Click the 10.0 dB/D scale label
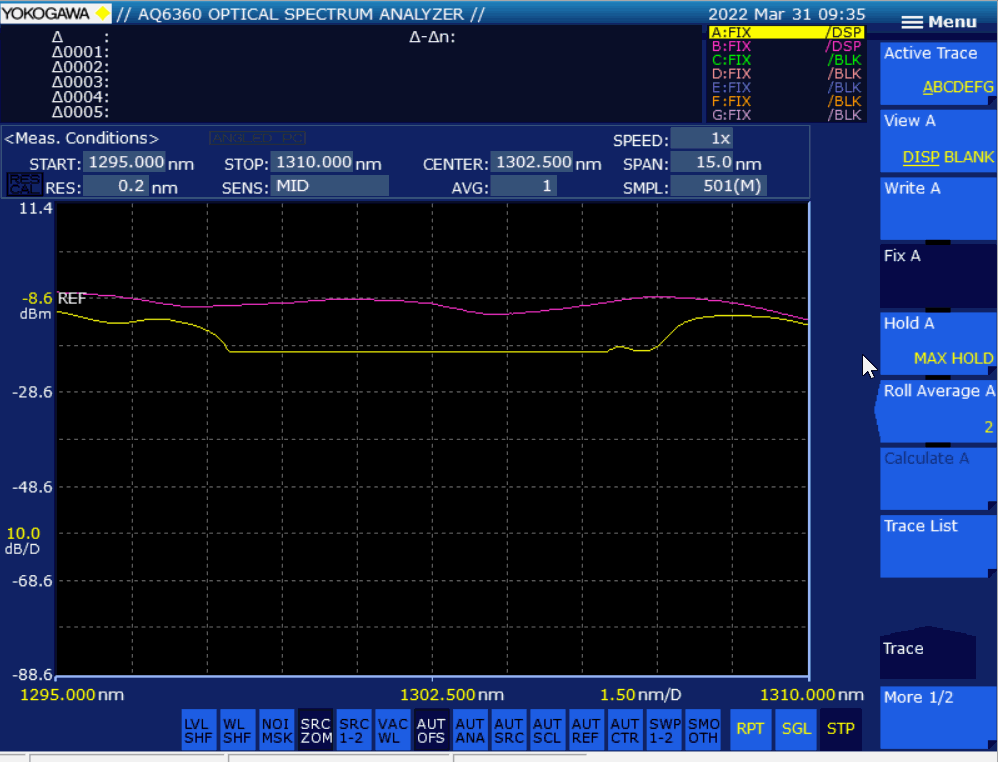998x762 pixels. coord(24,540)
